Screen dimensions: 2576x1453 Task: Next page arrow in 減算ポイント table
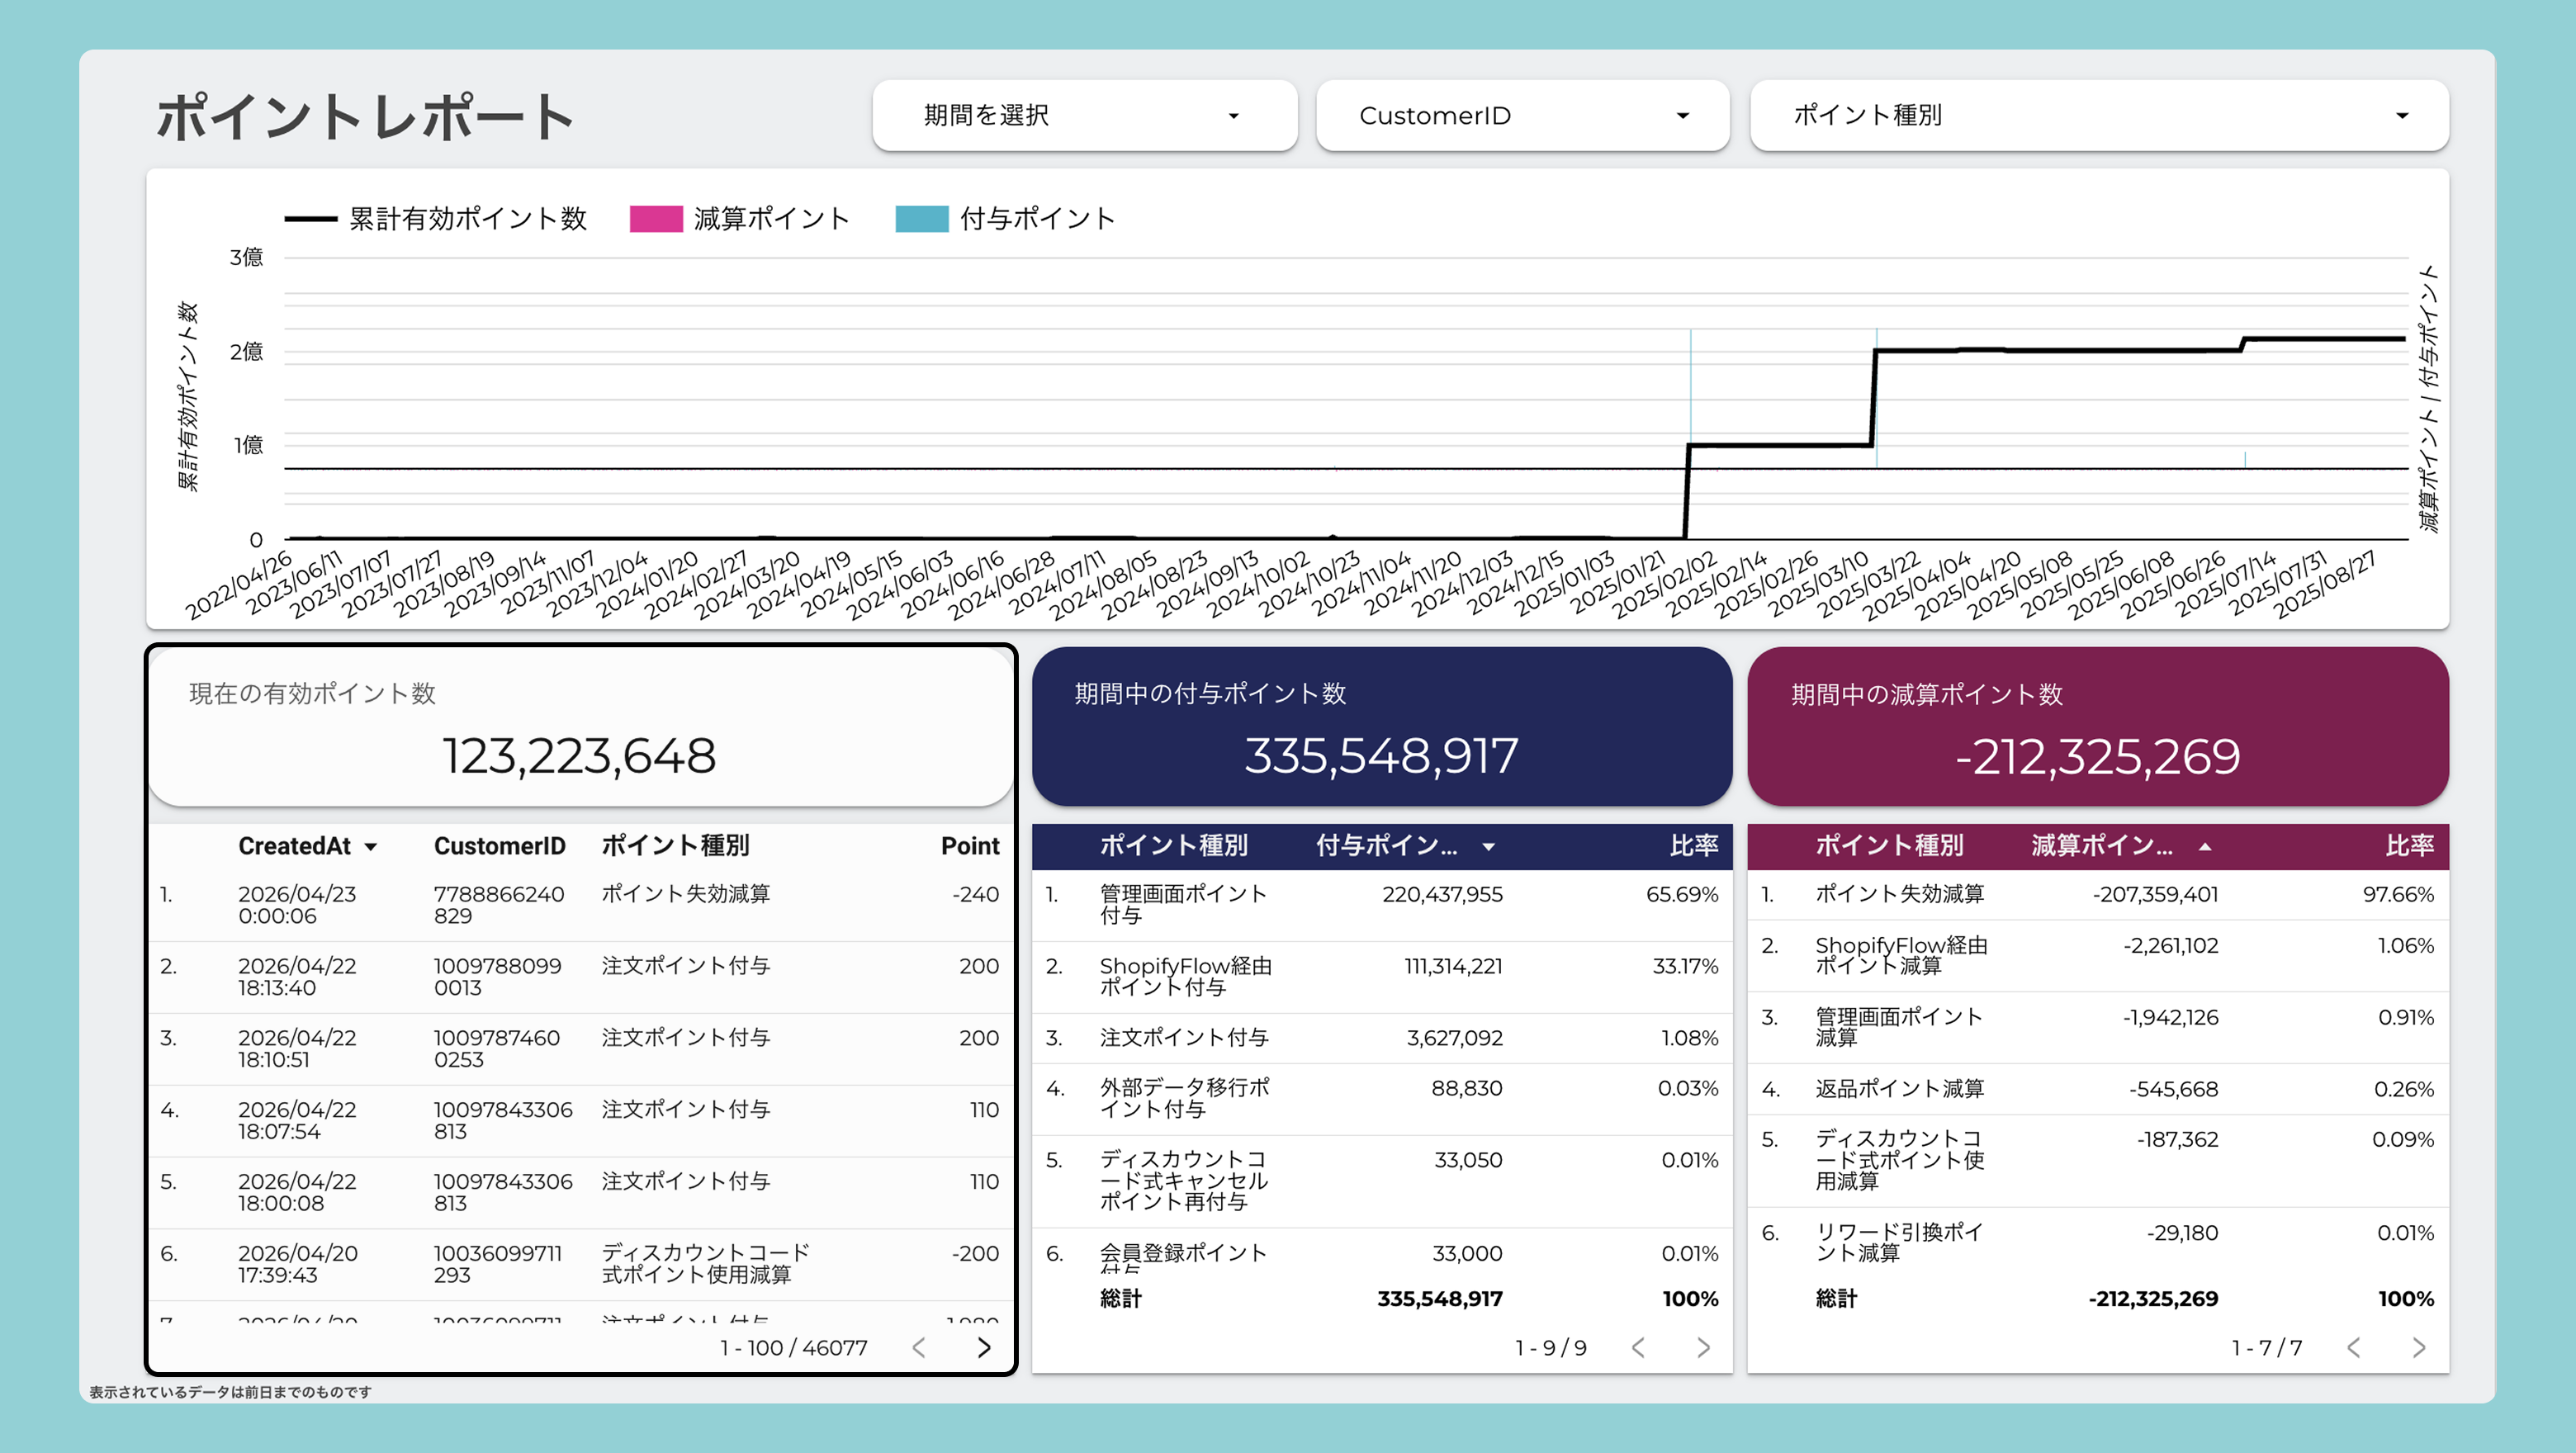tap(2419, 1347)
